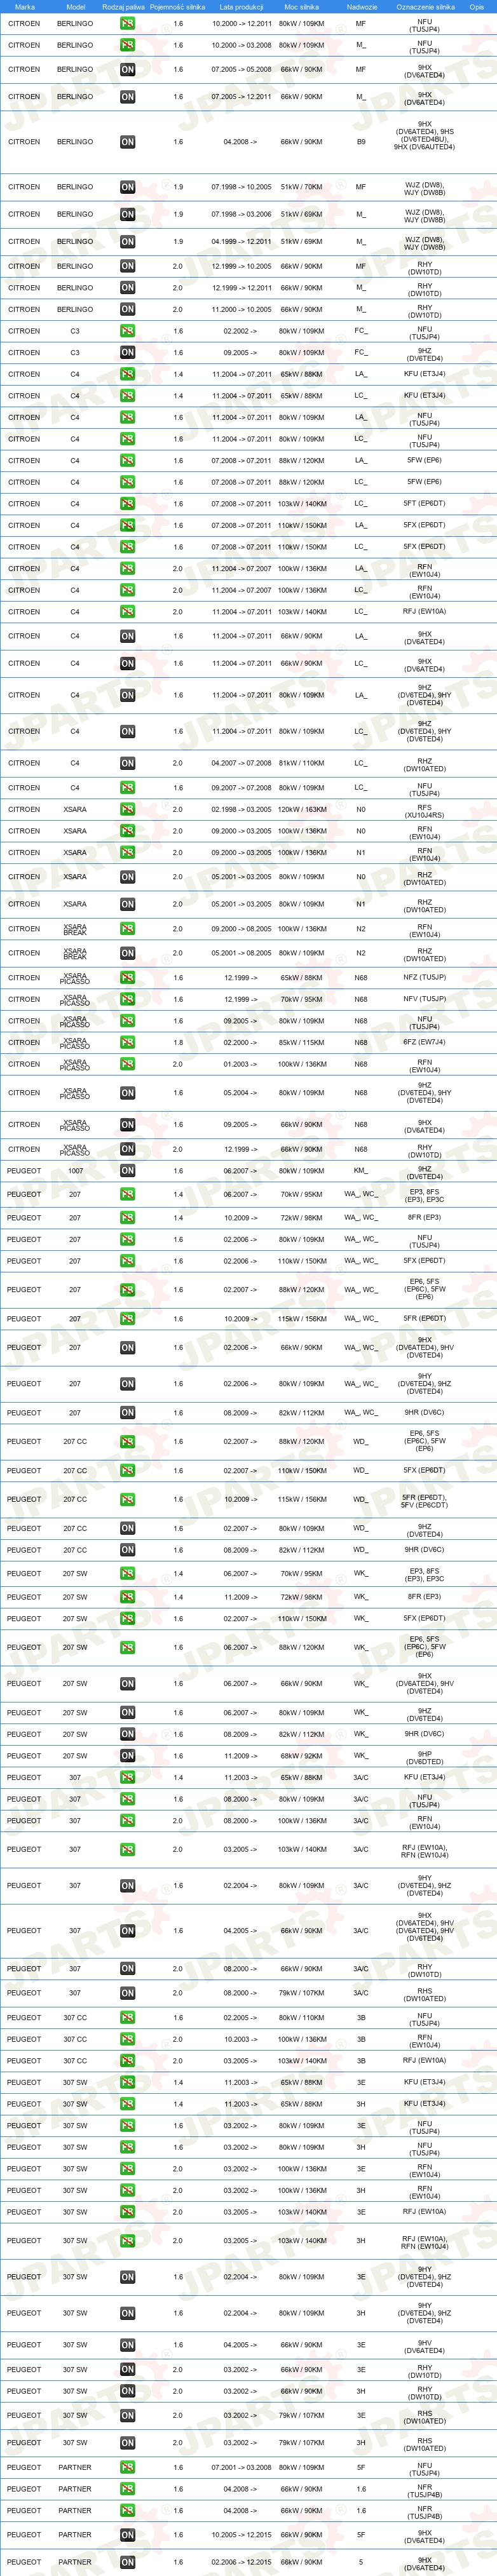
Task: Click petrol icon in C4 5FT (EP6DT) row
Action: (127, 504)
